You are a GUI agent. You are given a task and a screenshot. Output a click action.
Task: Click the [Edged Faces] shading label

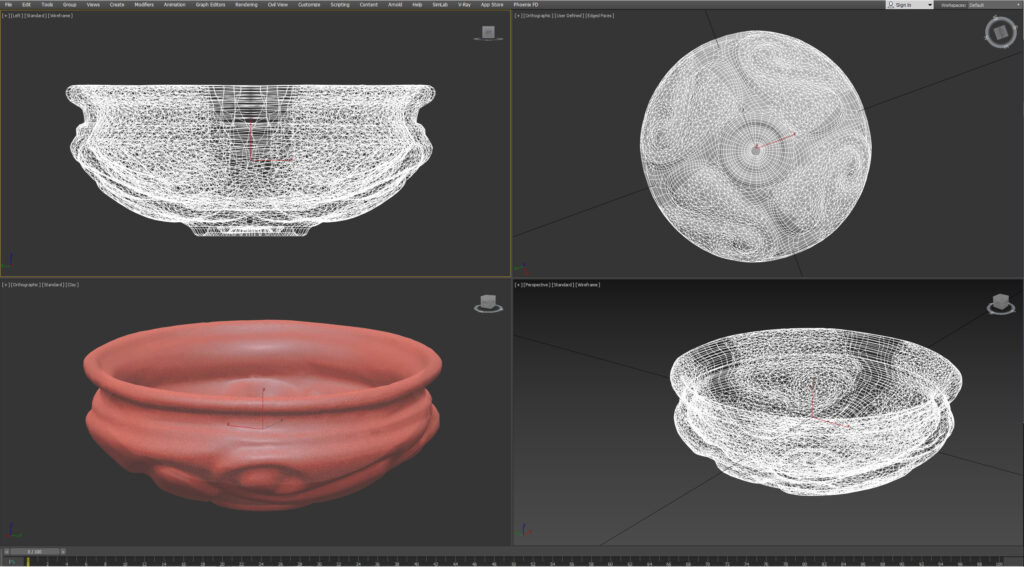(599, 16)
